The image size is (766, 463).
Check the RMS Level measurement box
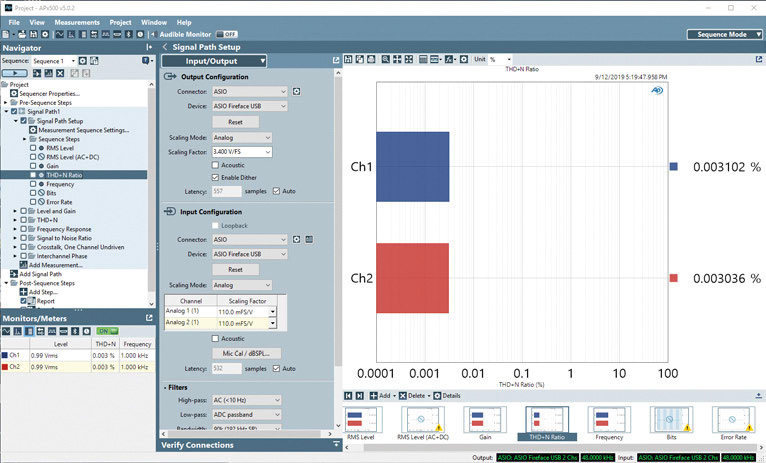(x=33, y=148)
